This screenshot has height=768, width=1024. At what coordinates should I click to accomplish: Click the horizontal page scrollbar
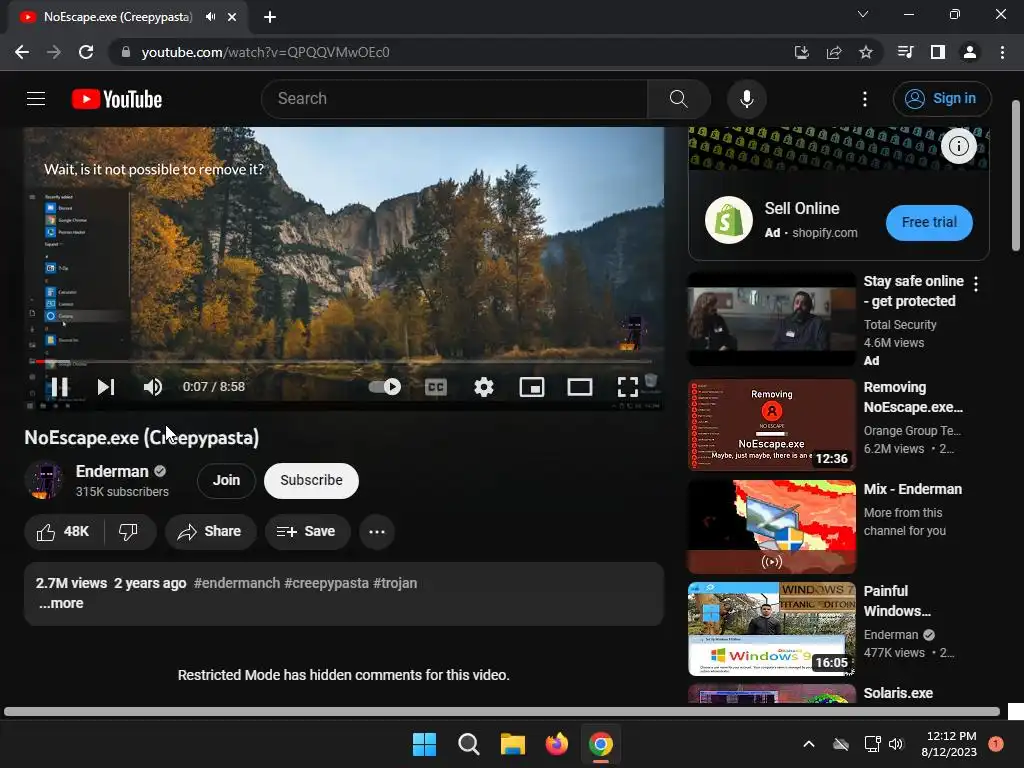(502, 711)
